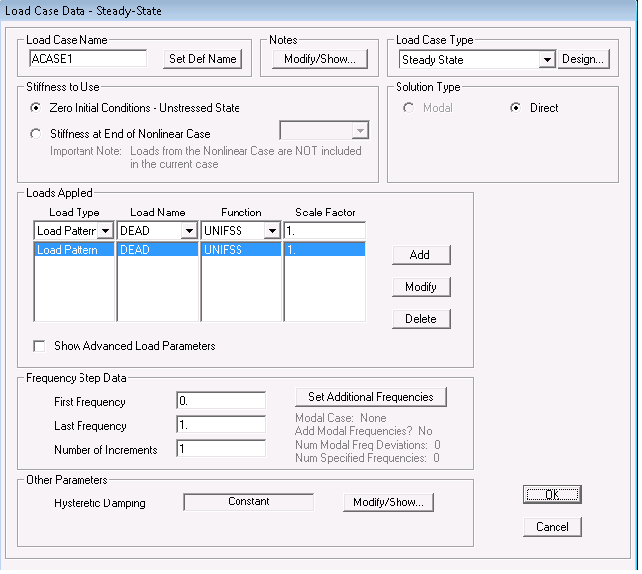Open Hysteretic Damping Modify/Show settings
This screenshot has height=574, width=642.
tap(388, 502)
